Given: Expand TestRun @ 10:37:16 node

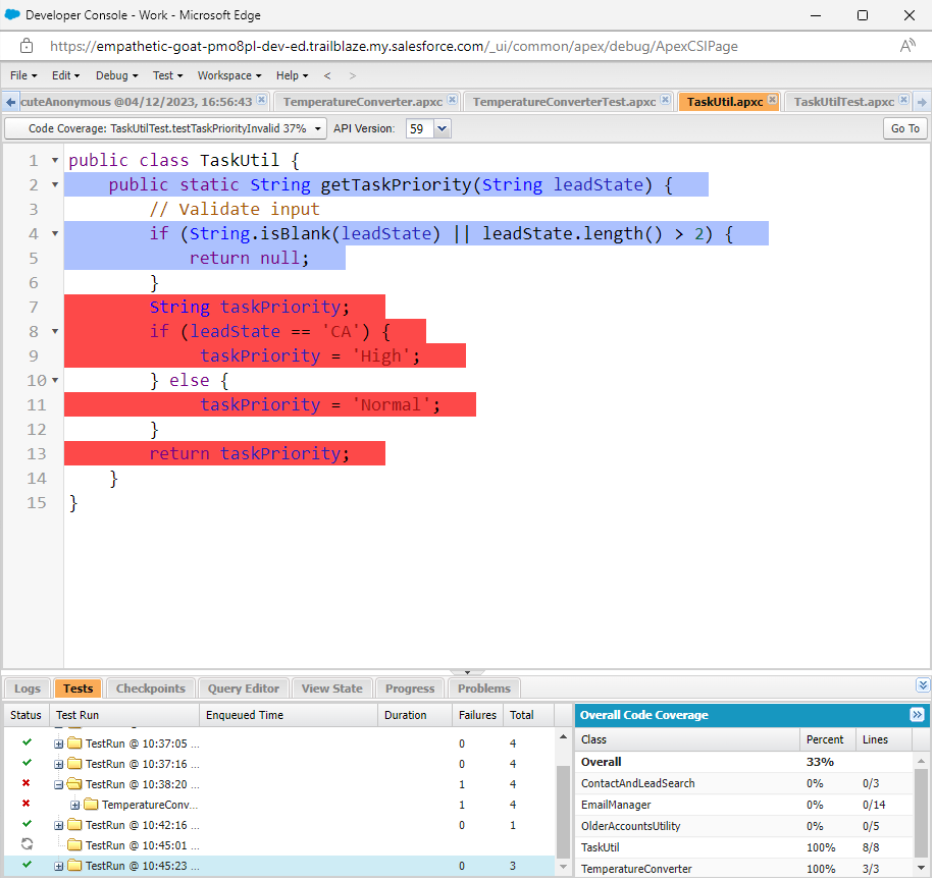Looking at the screenshot, I should 58,764.
